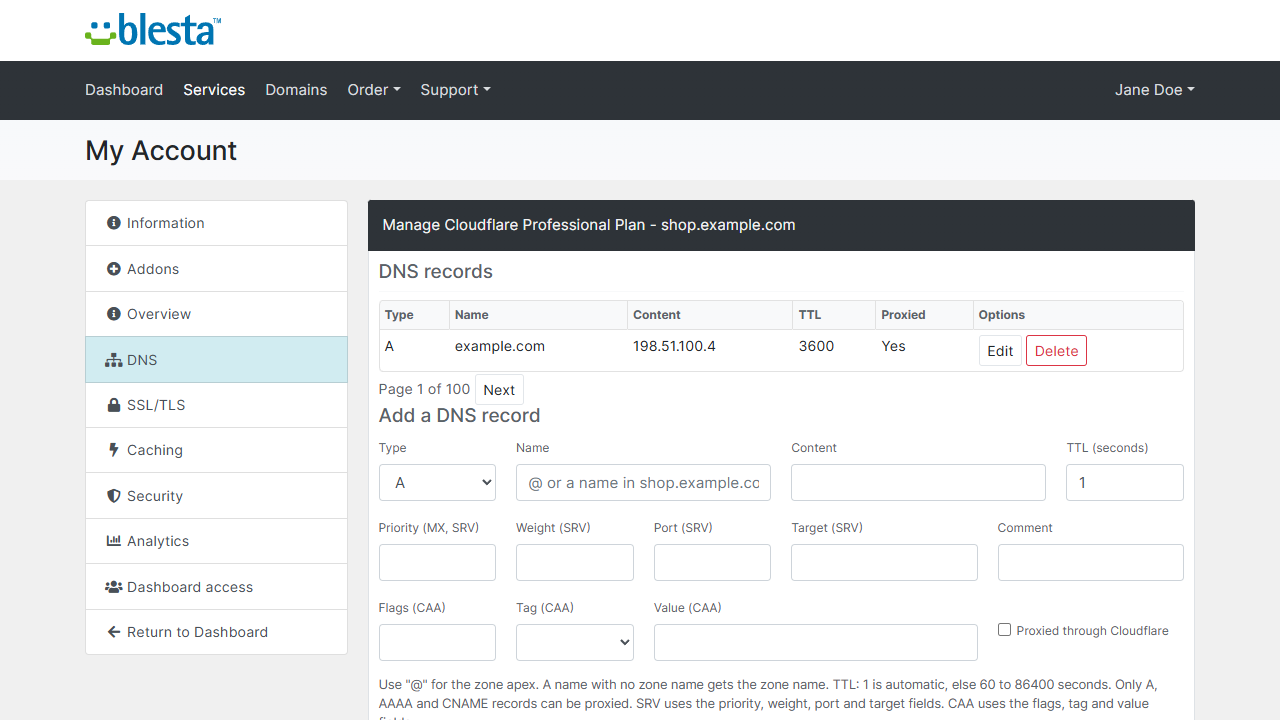Click the Caching sidebar label
Image resolution: width=1280 pixels, height=720 pixels.
point(155,450)
